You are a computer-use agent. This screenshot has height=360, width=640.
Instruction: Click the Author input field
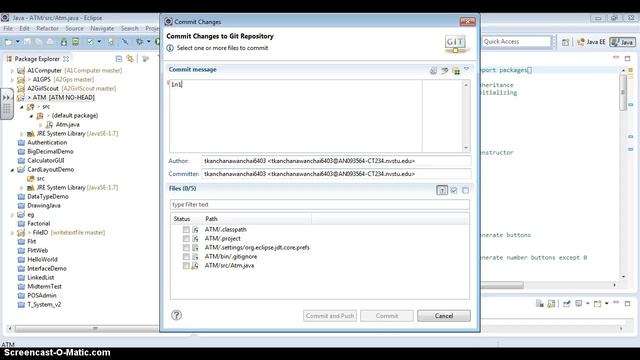tap(336, 161)
